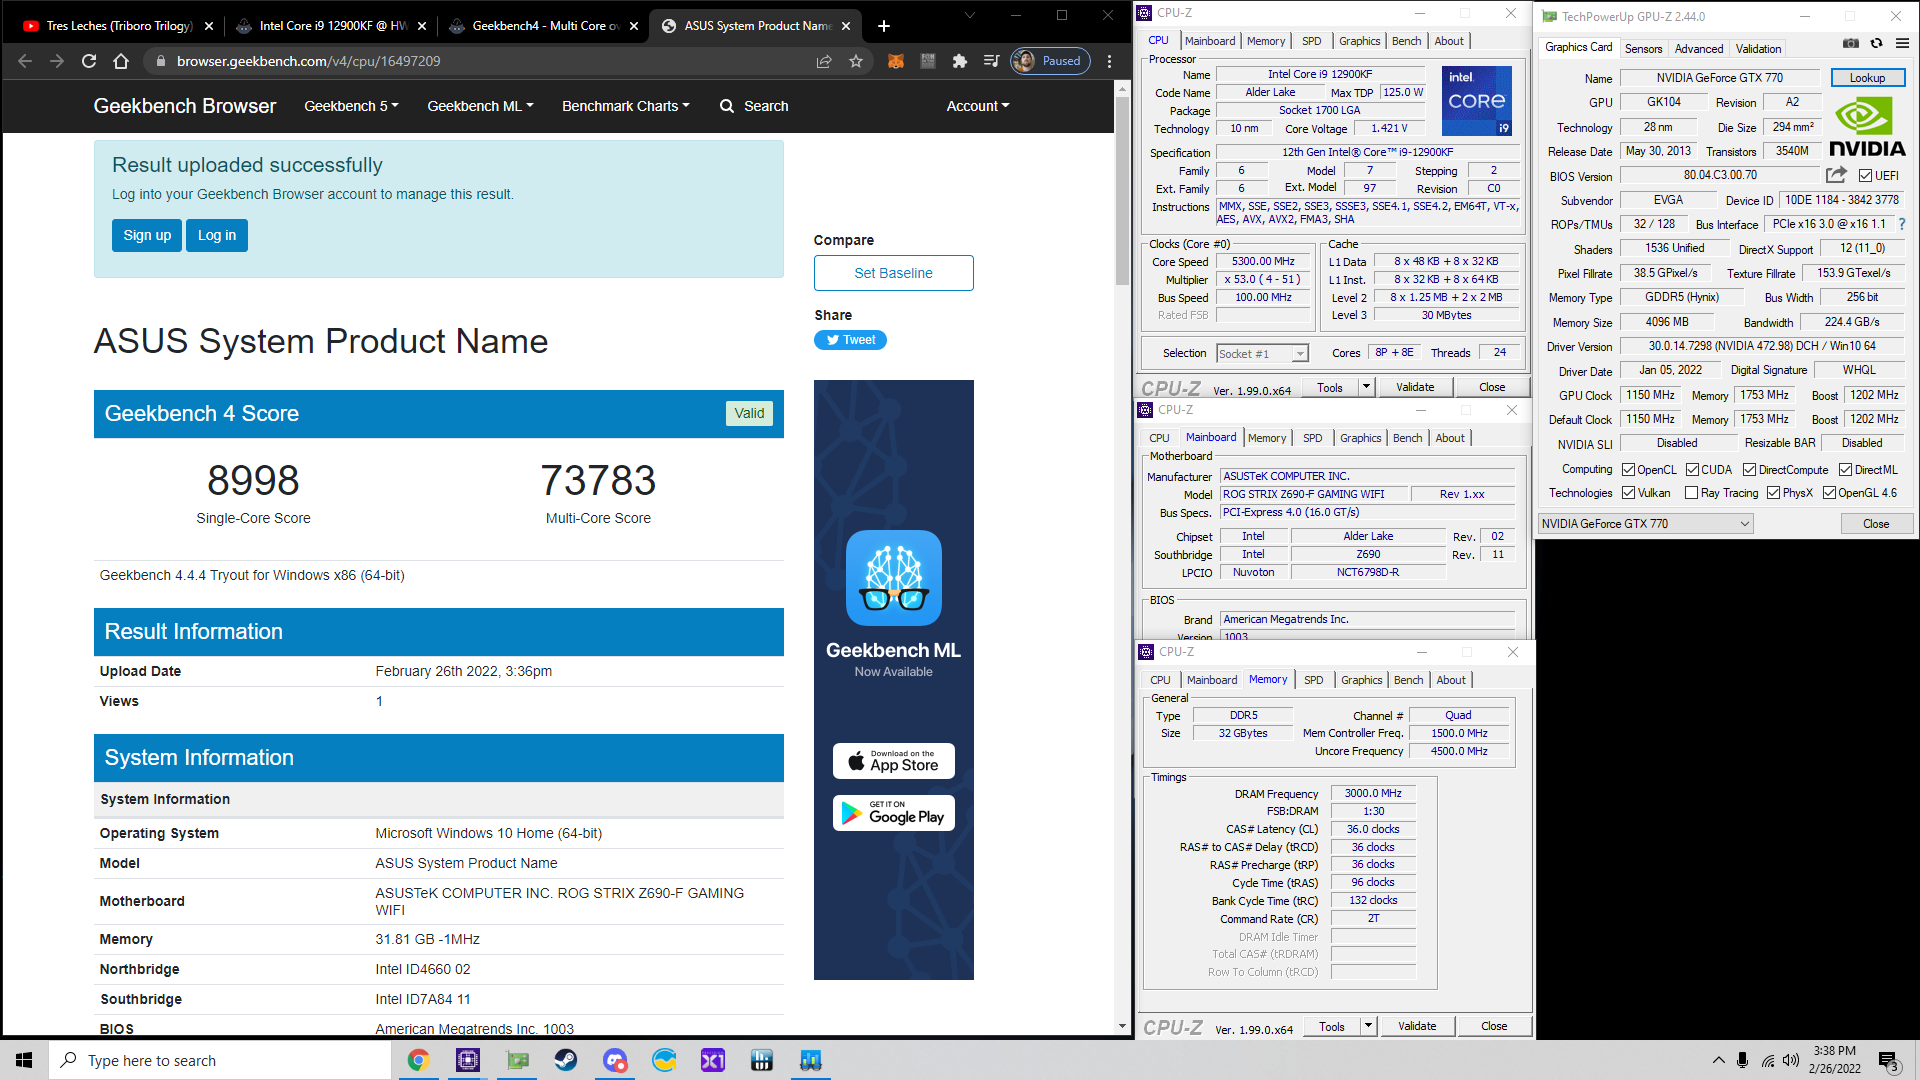Share this page from the address bar
The width and height of the screenshot is (1920, 1080).
pyautogui.click(x=824, y=61)
